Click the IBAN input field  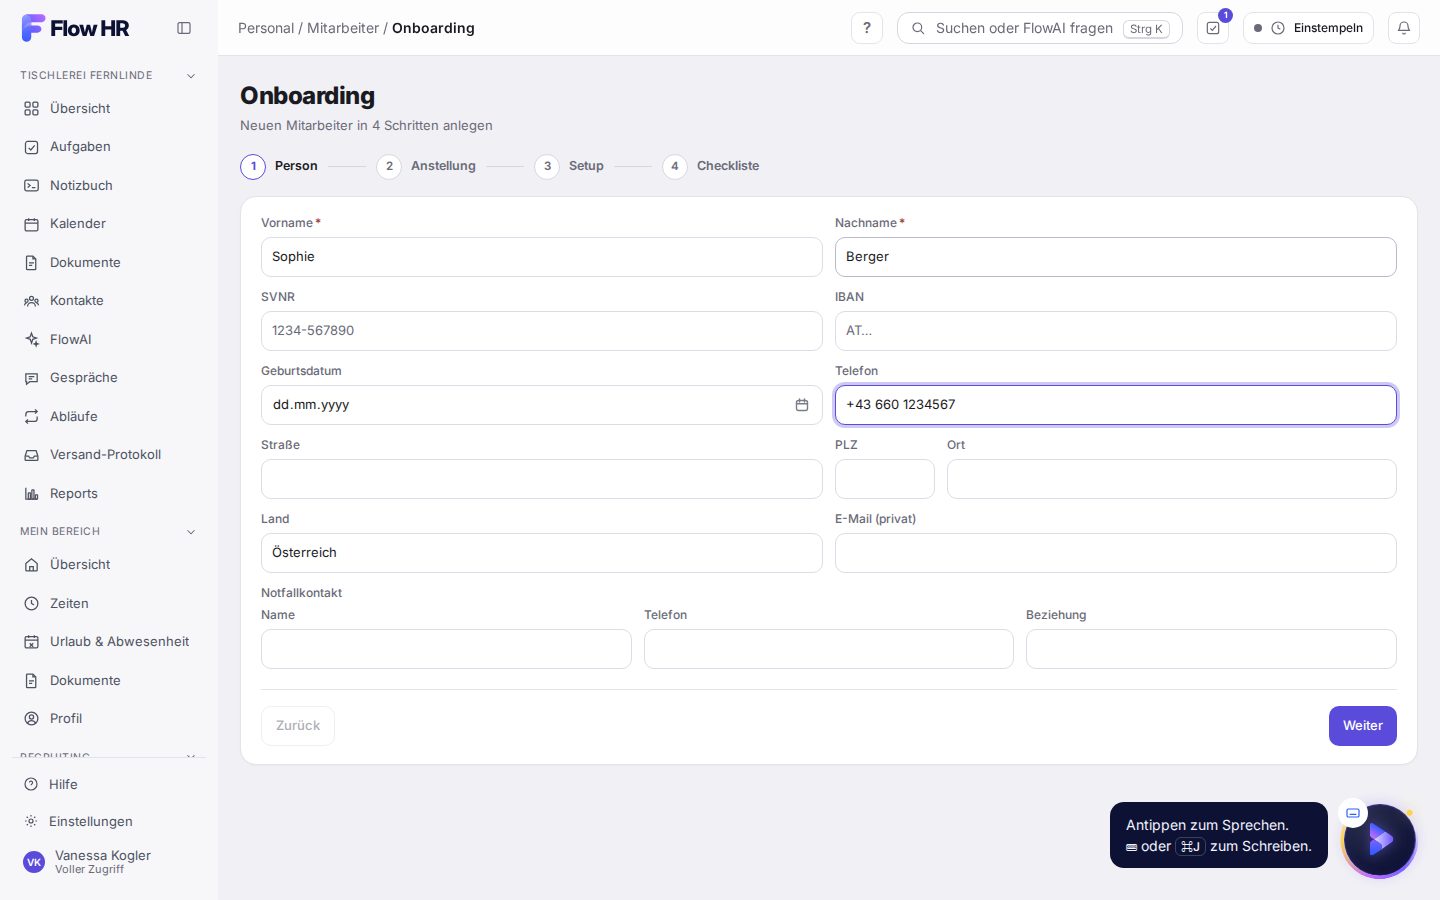click(x=1116, y=331)
